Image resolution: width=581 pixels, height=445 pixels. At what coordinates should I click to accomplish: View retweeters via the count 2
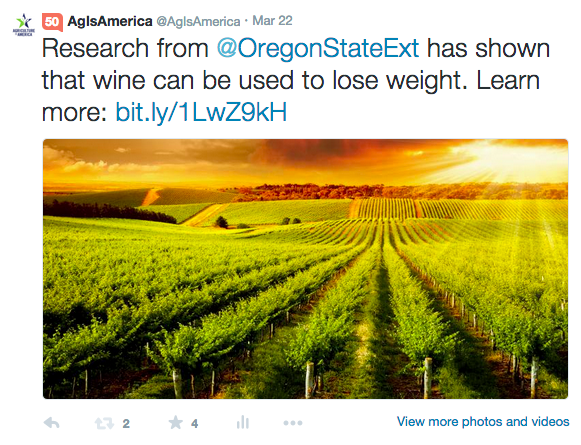pos(126,424)
